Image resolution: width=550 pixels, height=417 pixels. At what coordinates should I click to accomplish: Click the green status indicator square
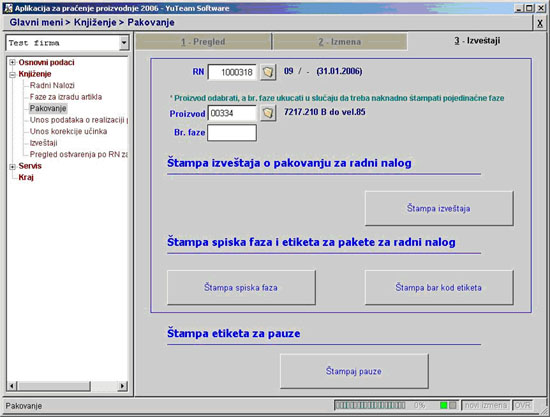(443, 405)
